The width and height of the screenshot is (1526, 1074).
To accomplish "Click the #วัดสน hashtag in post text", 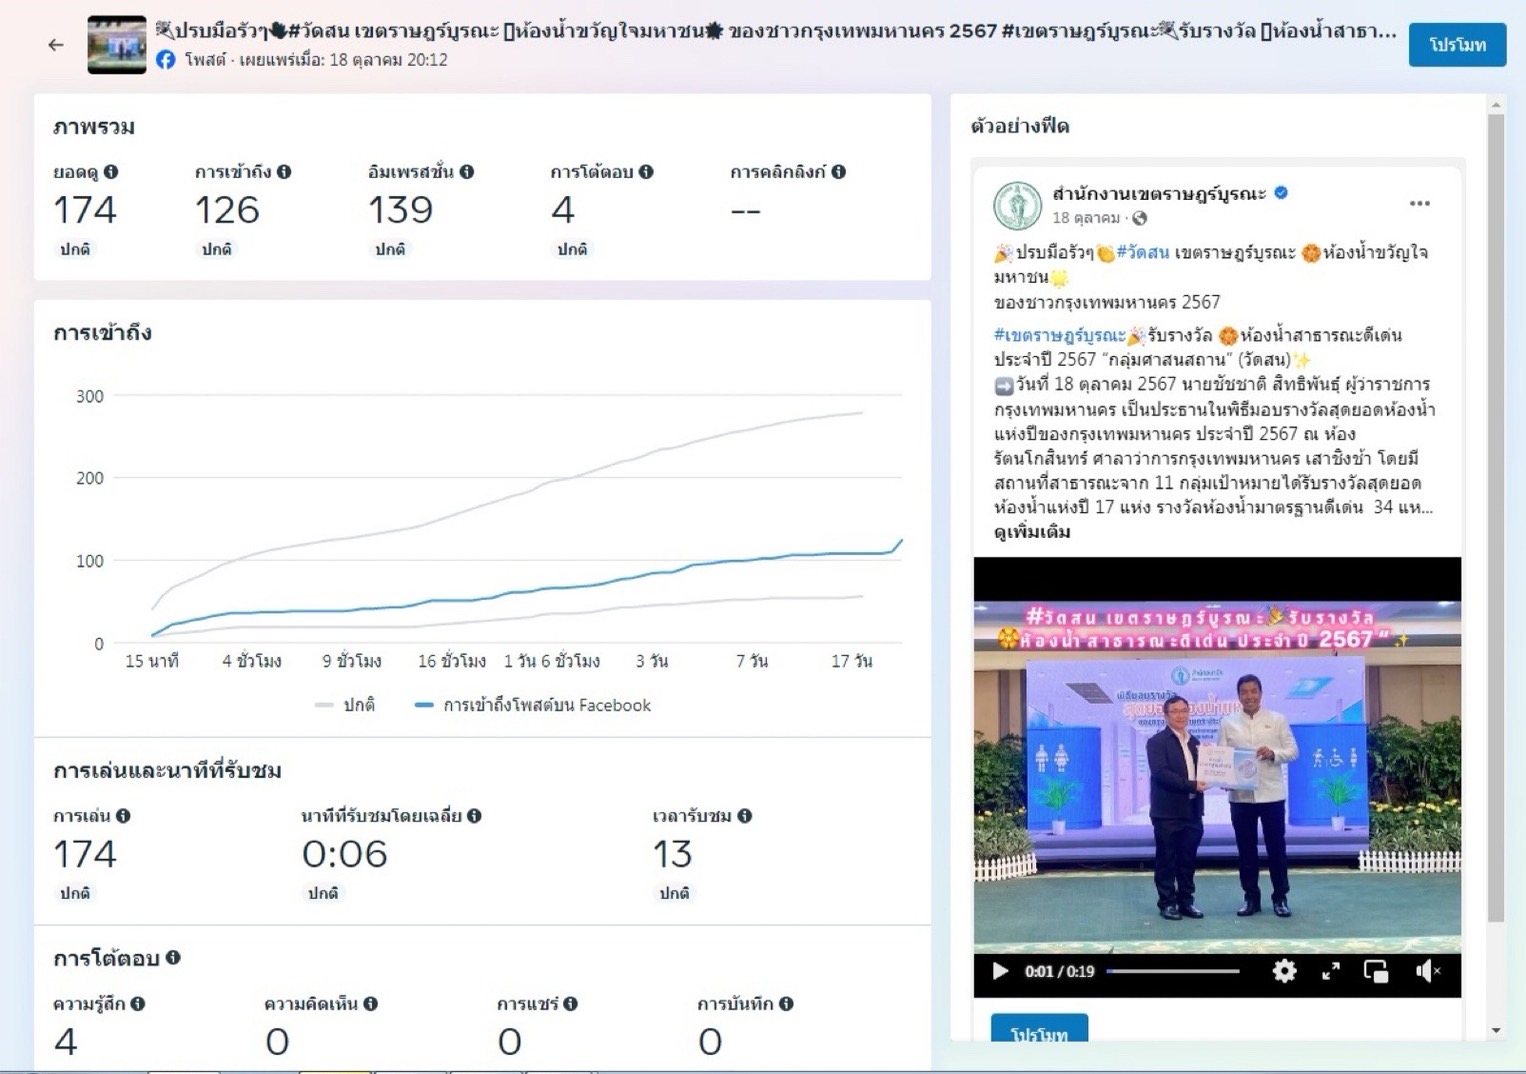I will (x=1143, y=253).
